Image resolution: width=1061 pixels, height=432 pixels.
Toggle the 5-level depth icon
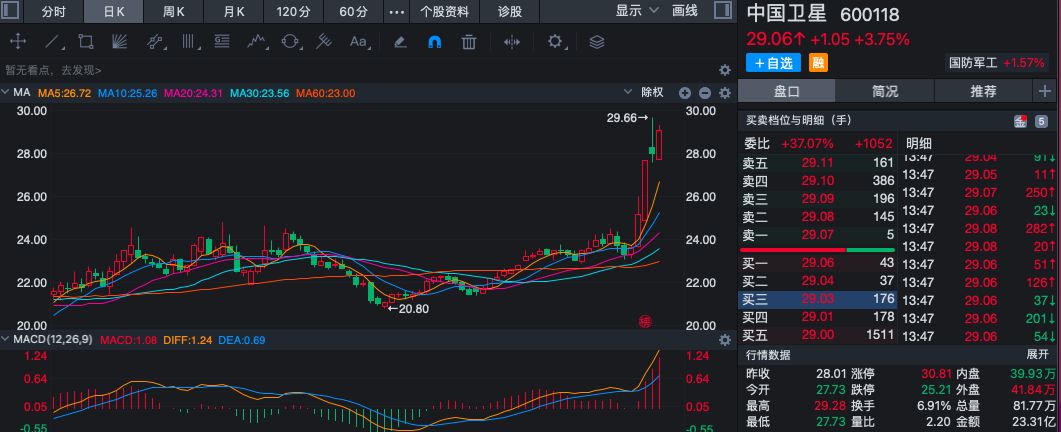coord(1041,122)
